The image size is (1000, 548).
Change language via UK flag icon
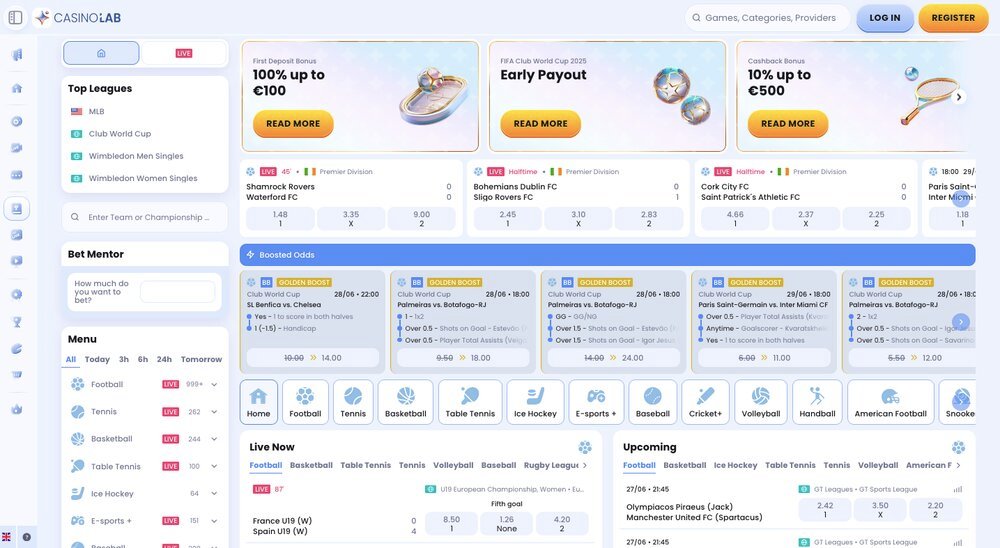[x=6, y=537]
